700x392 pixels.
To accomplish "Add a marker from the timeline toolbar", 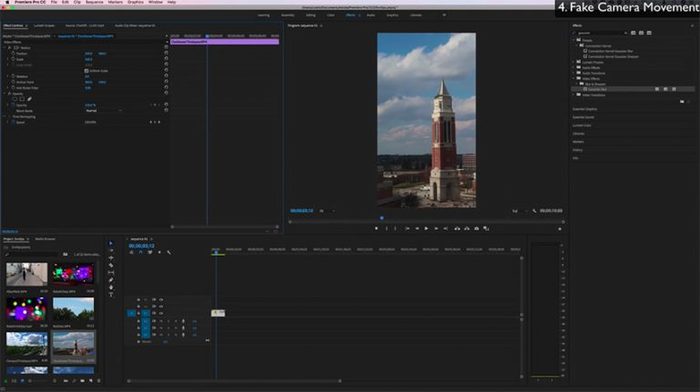I will 159,252.
